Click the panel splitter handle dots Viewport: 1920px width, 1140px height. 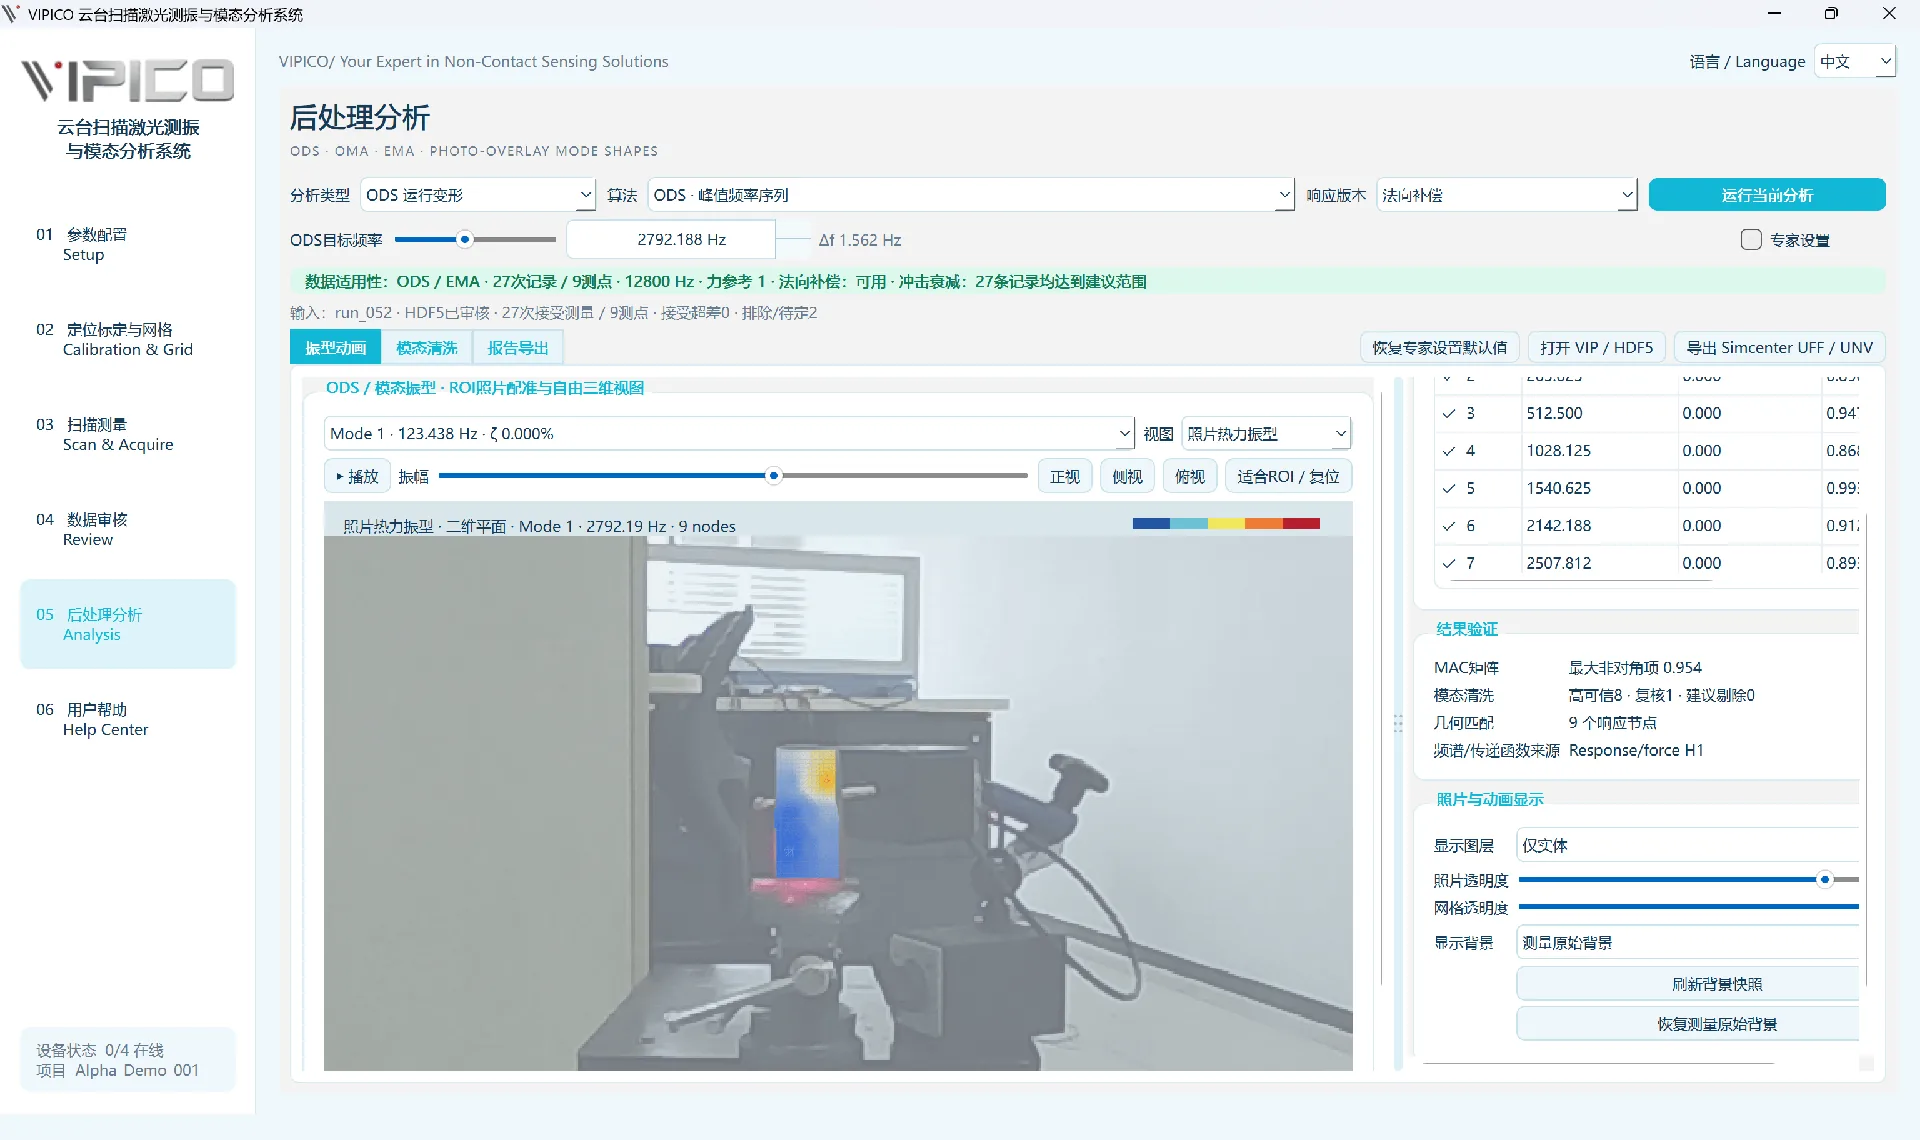pos(1398,723)
